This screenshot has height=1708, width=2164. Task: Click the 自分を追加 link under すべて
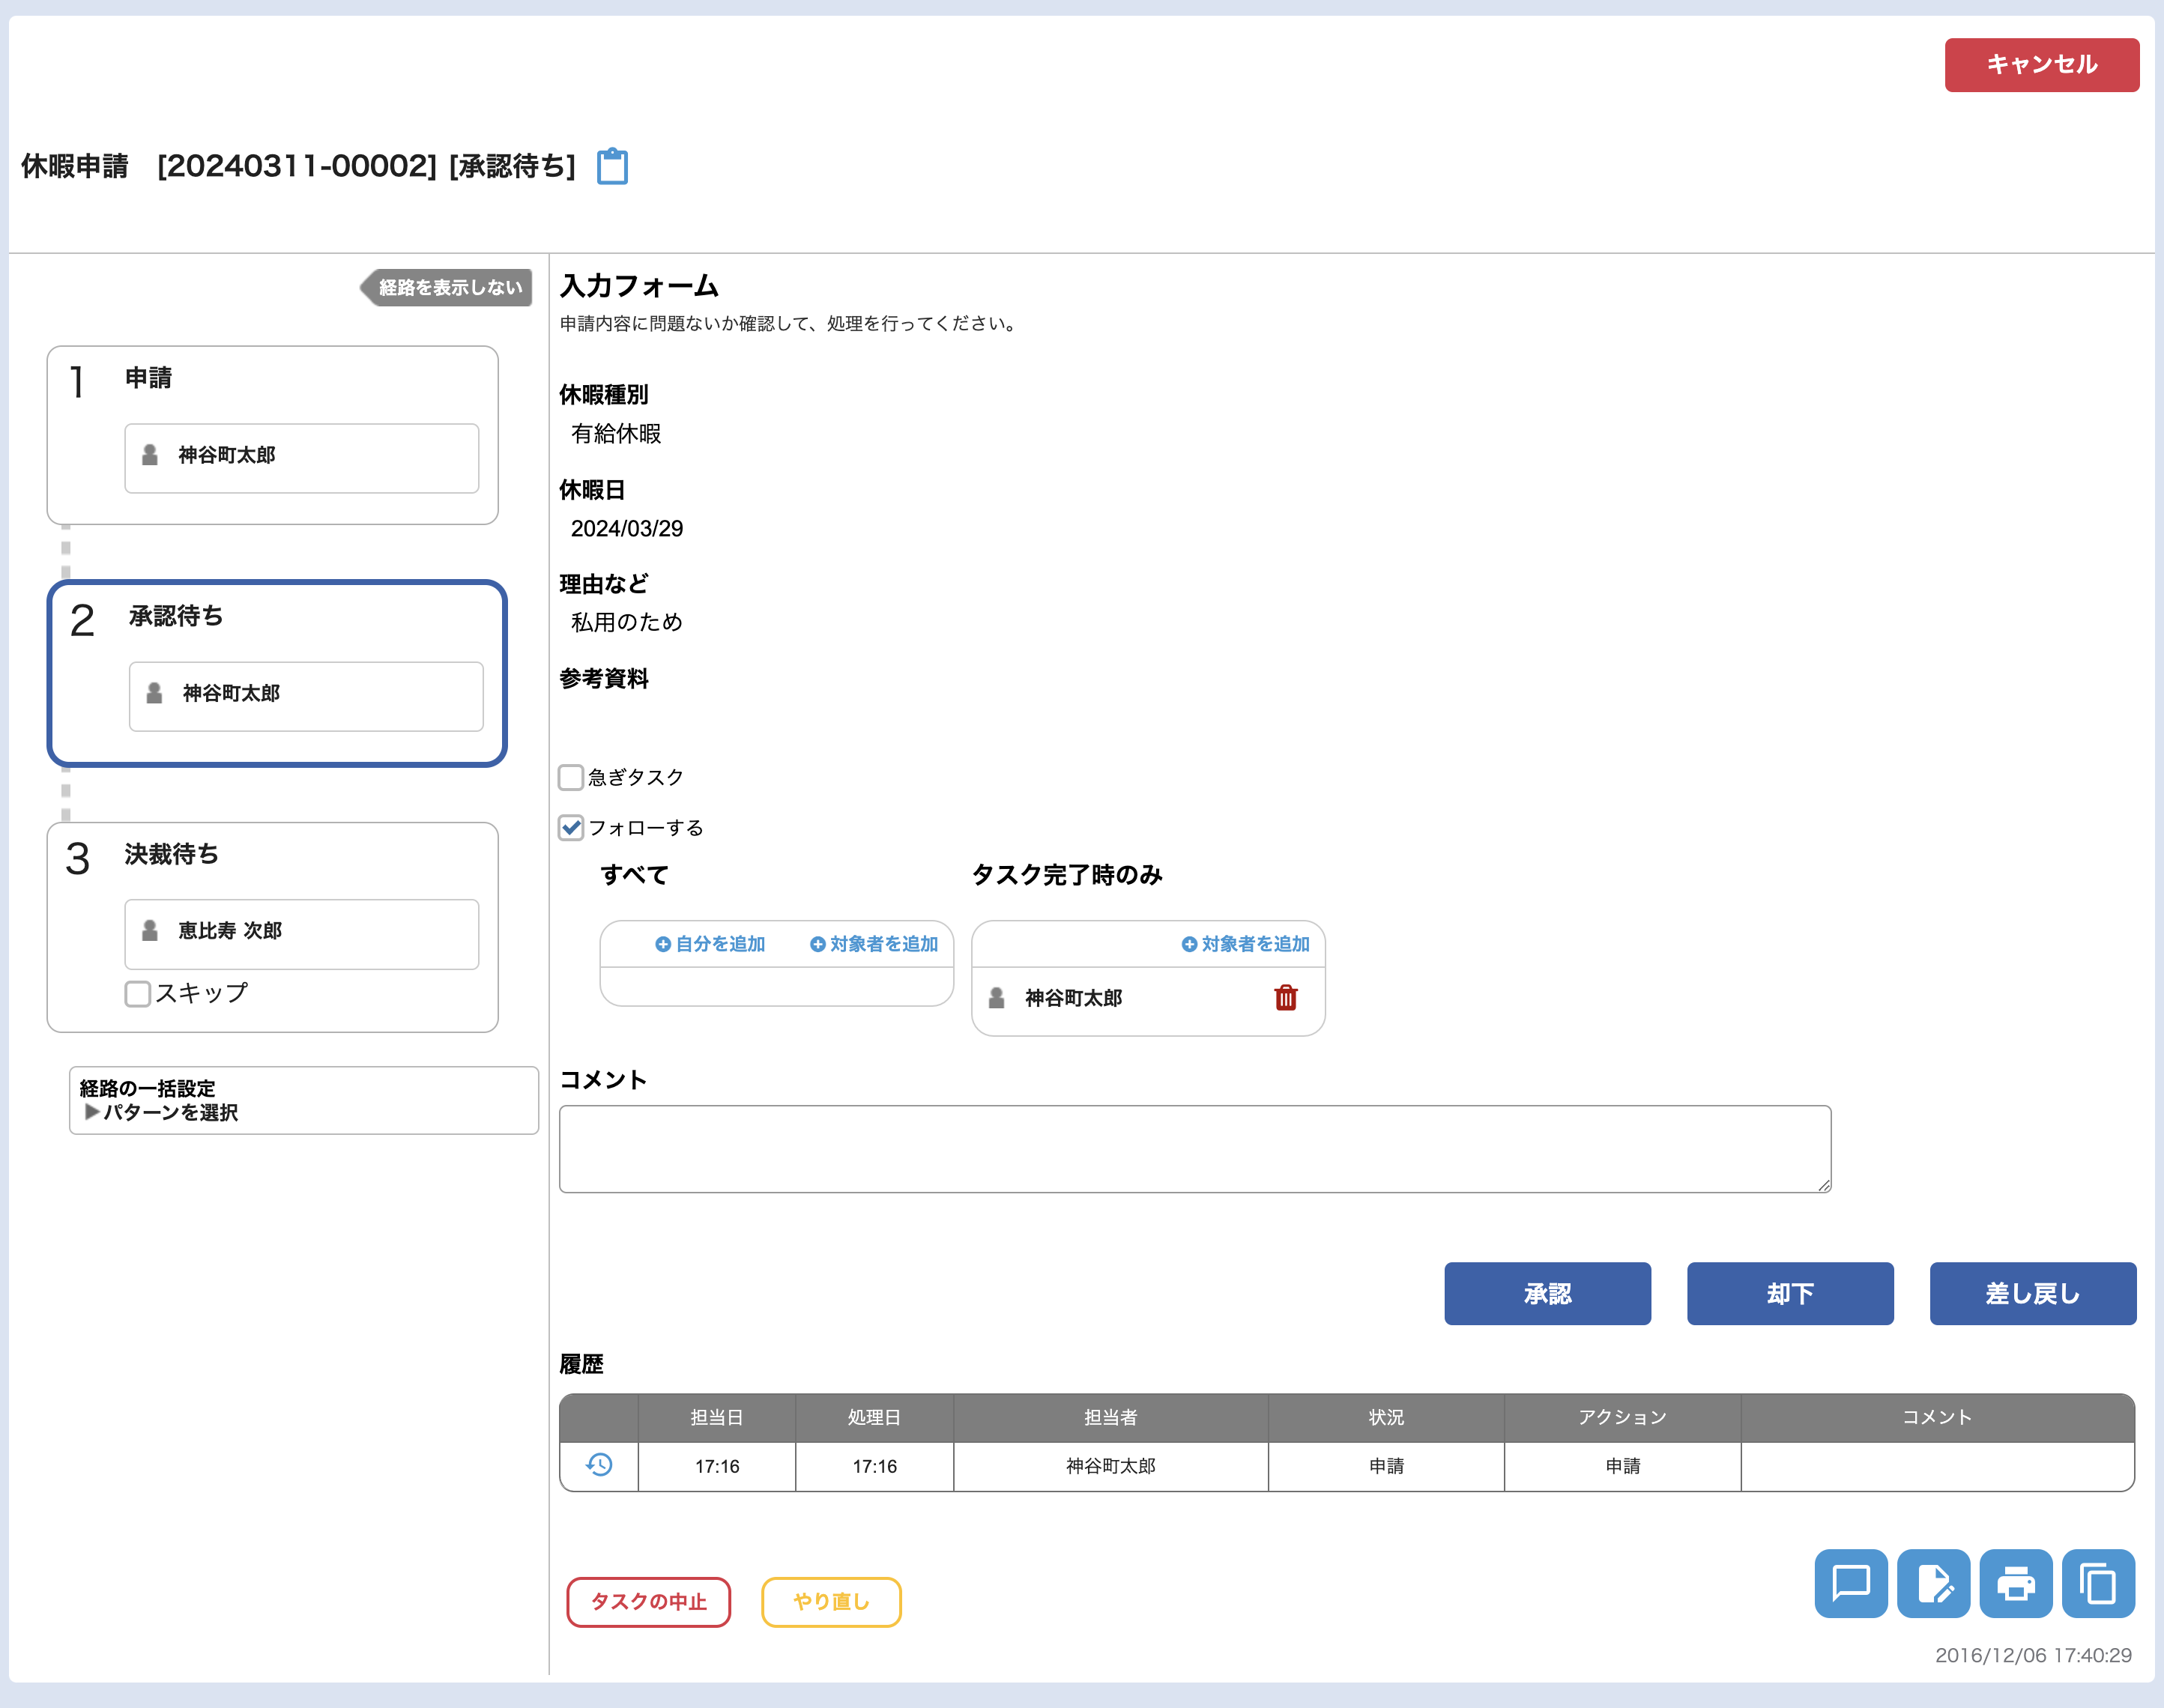(x=710, y=944)
